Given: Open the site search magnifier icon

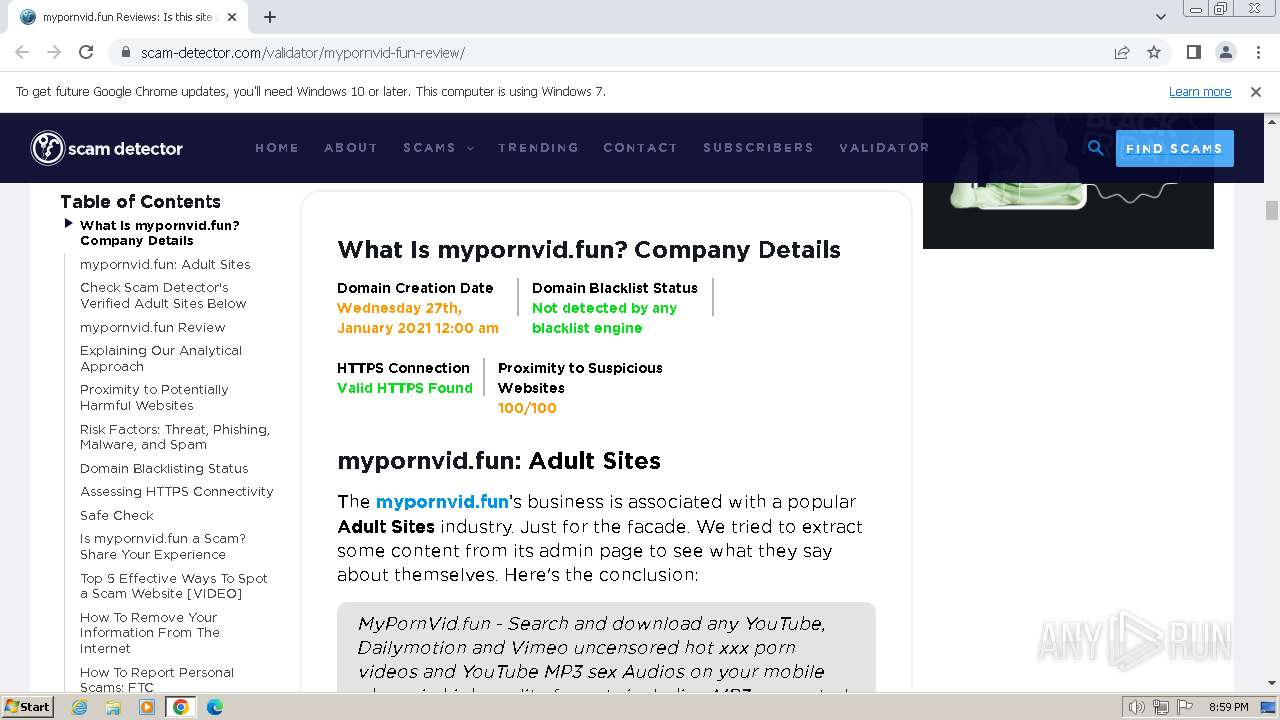Looking at the screenshot, I should coord(1096,148).
